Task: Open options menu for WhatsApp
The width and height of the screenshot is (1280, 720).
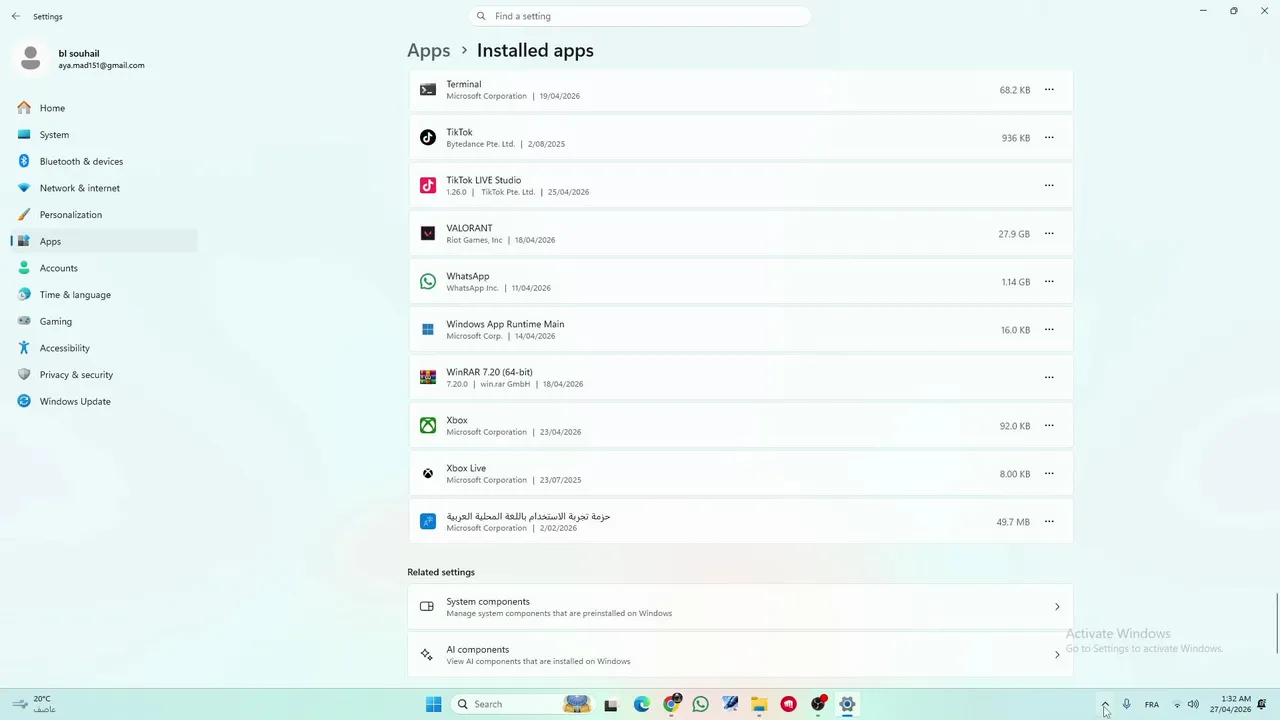Action: 1049,282
